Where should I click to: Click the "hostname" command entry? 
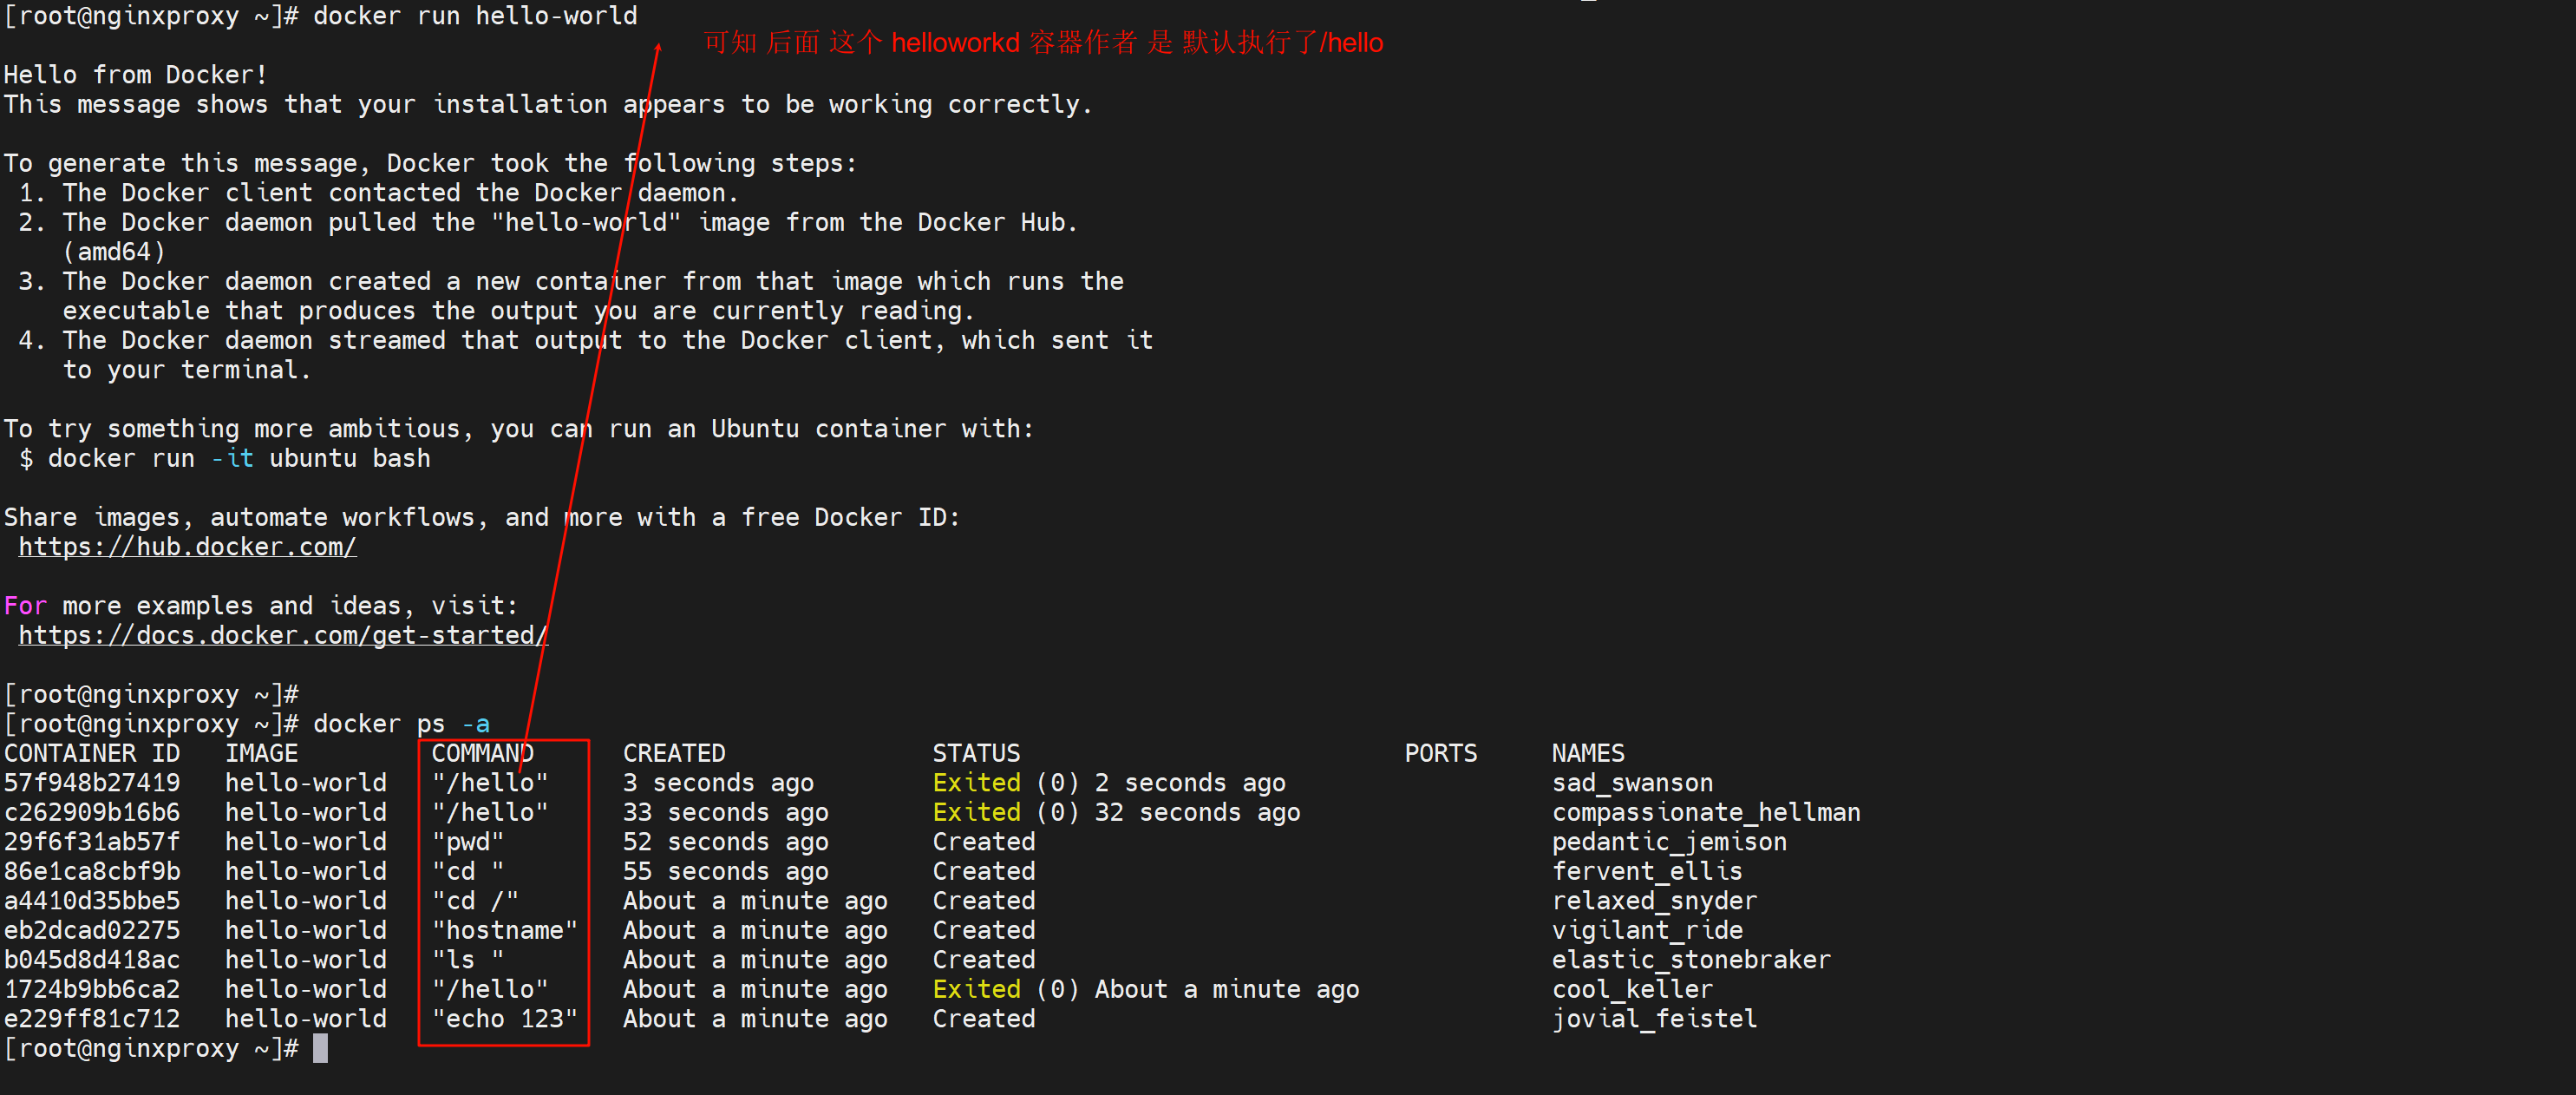pyautogui.click(x=504, y=930)
